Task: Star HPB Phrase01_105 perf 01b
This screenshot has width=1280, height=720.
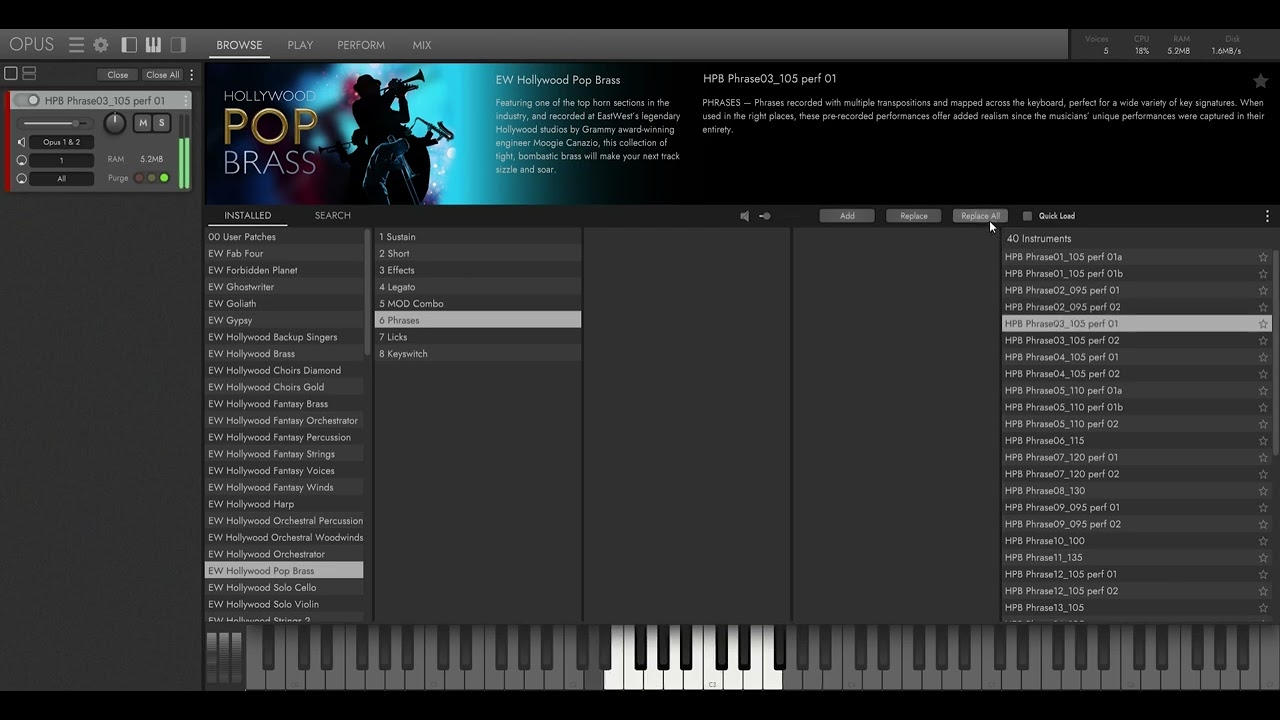Action: point(1263,274)
